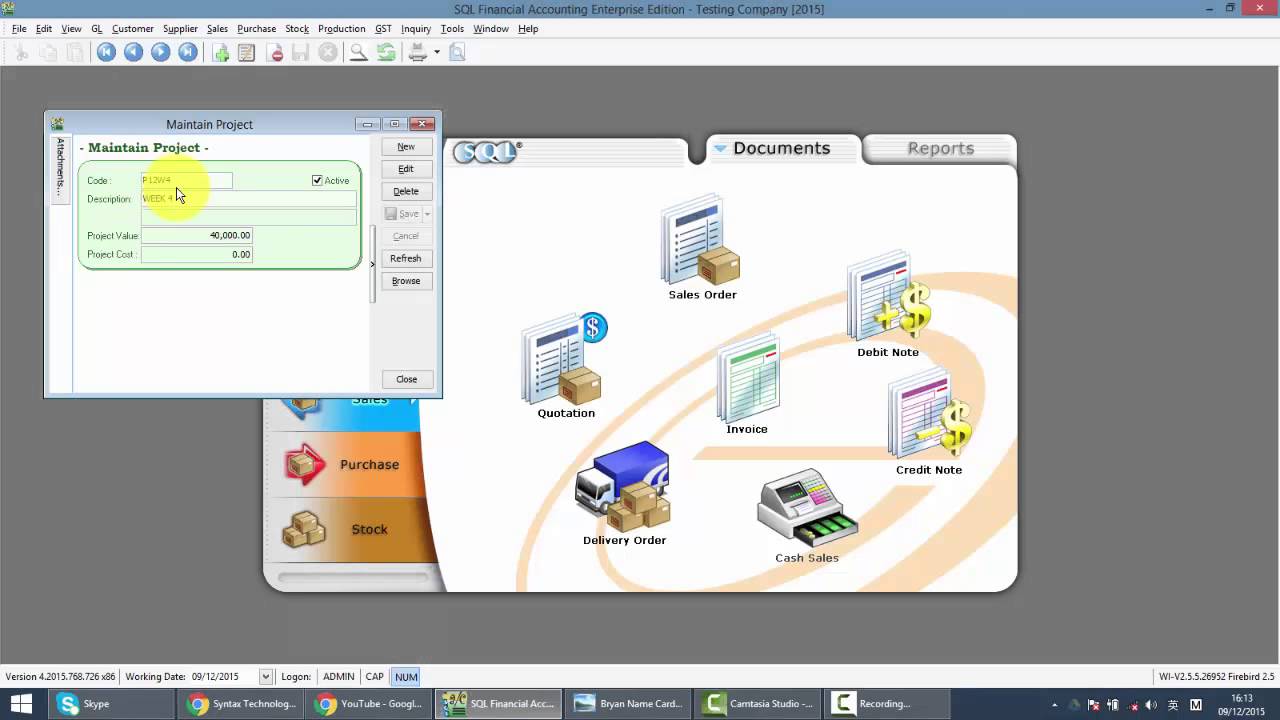Click the edit record toolbar icon
The height and width of the screenshot is (720, 1280).
246,53
